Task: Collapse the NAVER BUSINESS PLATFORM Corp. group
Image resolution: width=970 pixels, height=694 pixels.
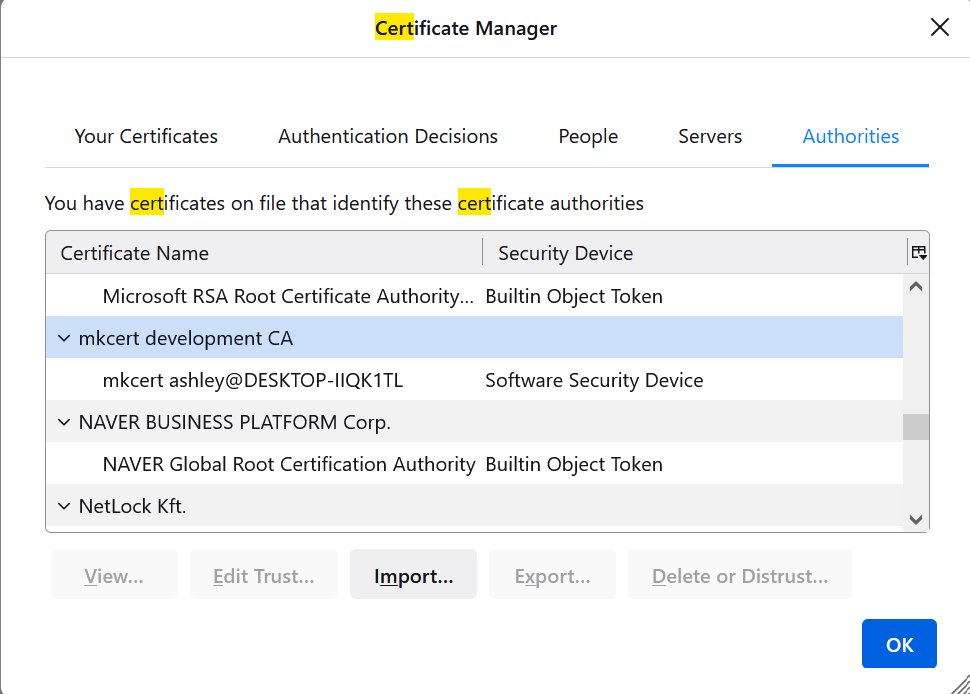Action: pyautogui.click(x=63, y=422)
